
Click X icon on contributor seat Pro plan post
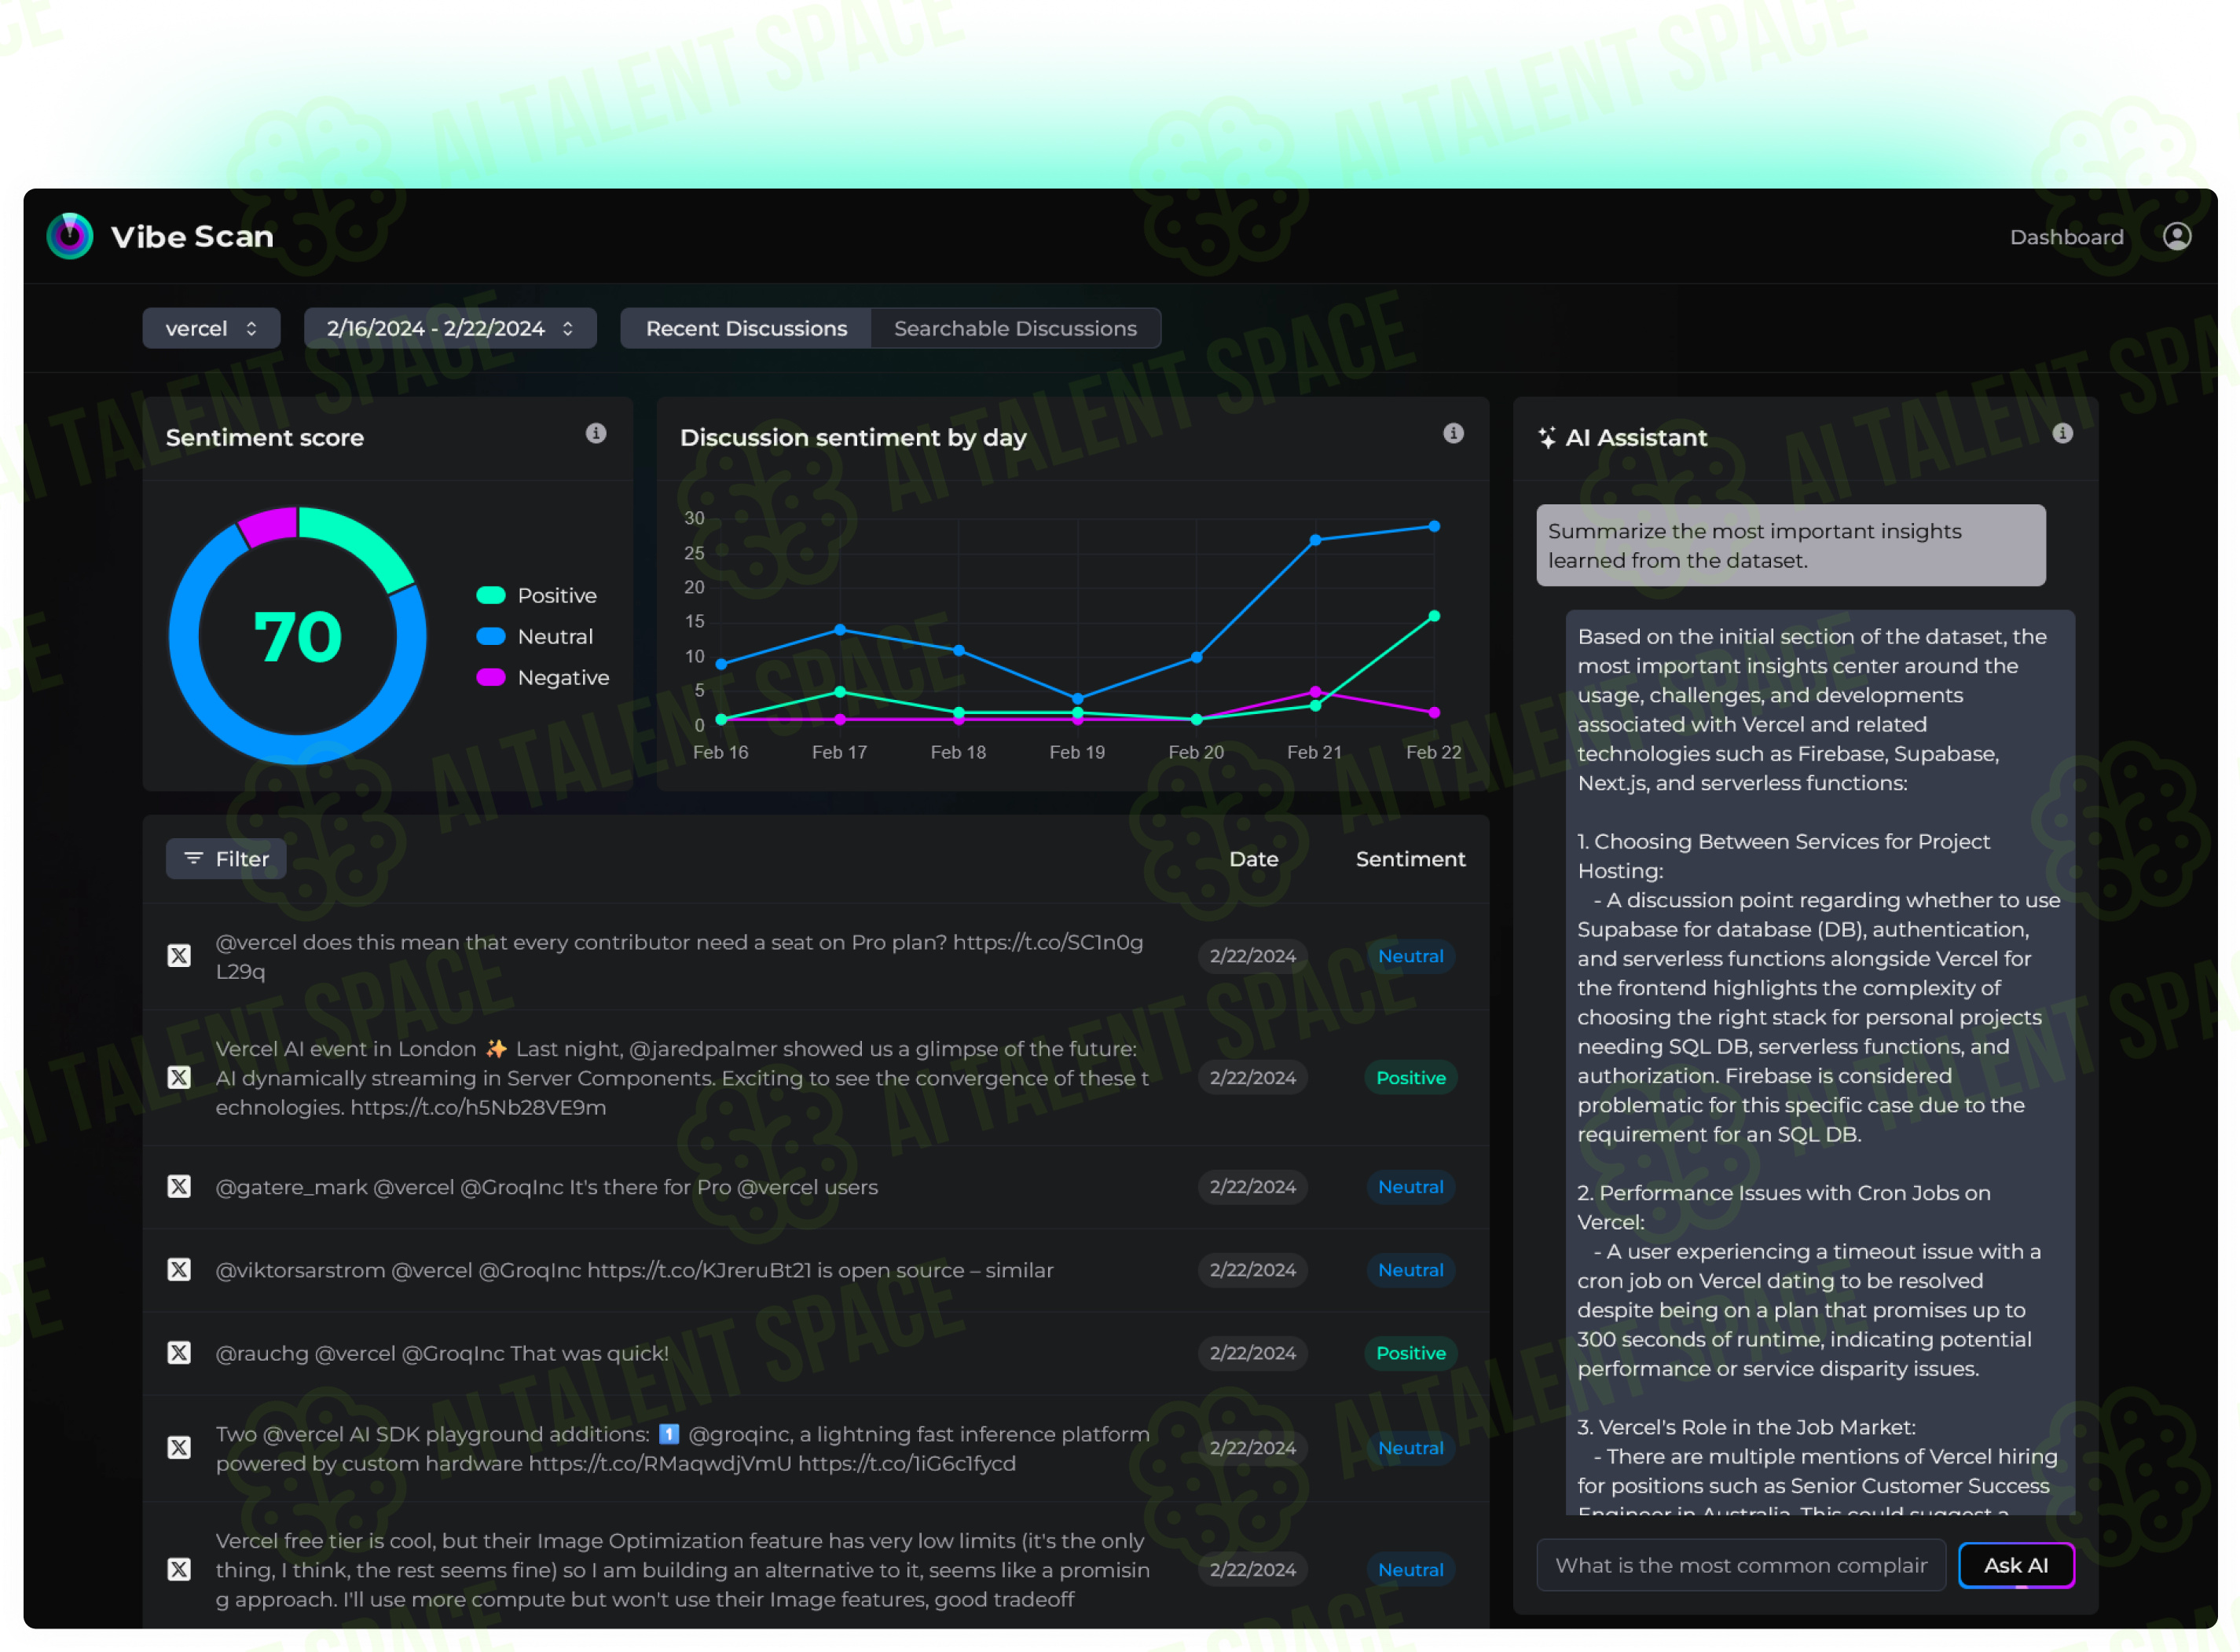179,956
